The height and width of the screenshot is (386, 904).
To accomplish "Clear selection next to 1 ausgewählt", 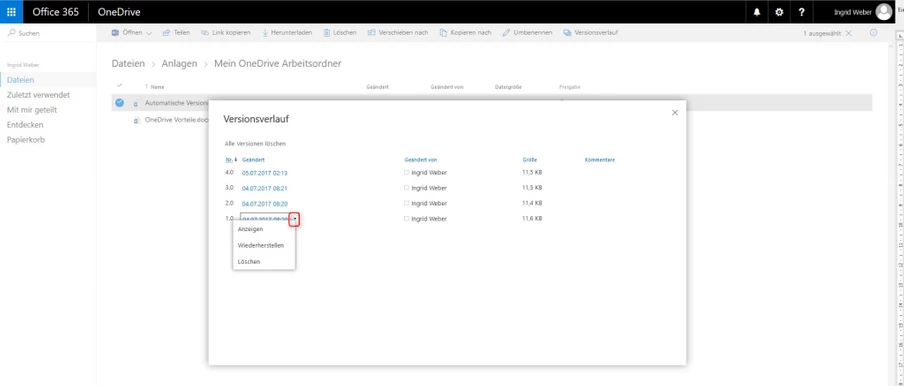I will [x=848, y=33].
